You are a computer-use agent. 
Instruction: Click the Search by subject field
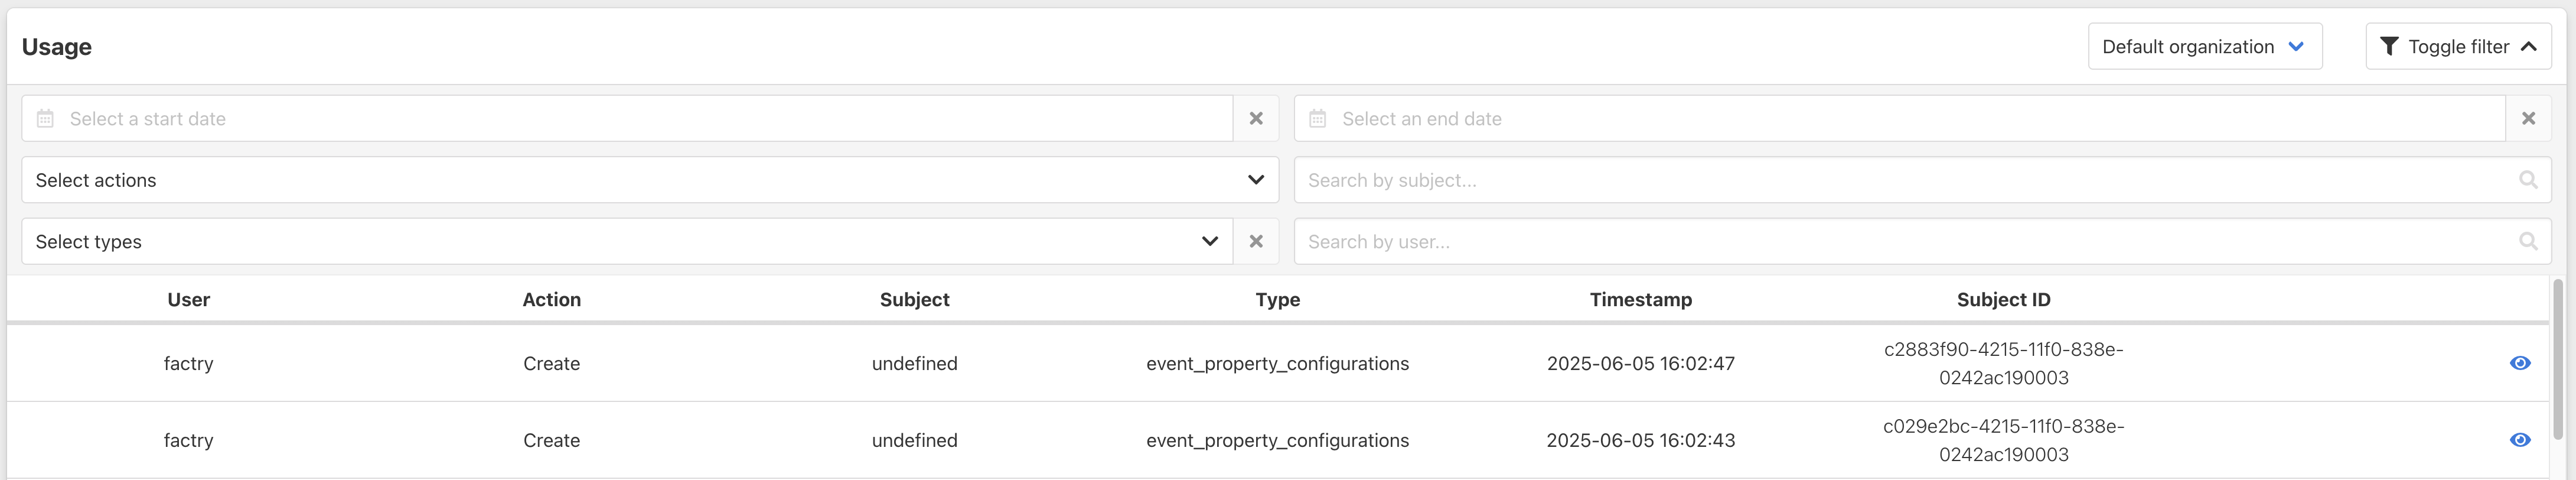point(1922,180)
